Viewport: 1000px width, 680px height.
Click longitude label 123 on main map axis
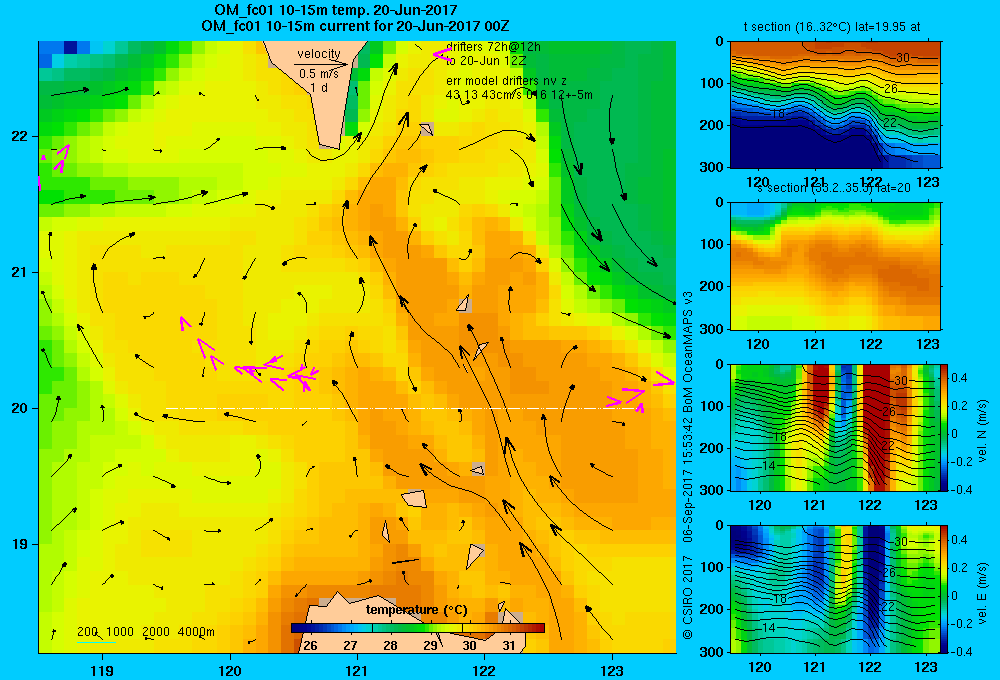coord(612,671)
